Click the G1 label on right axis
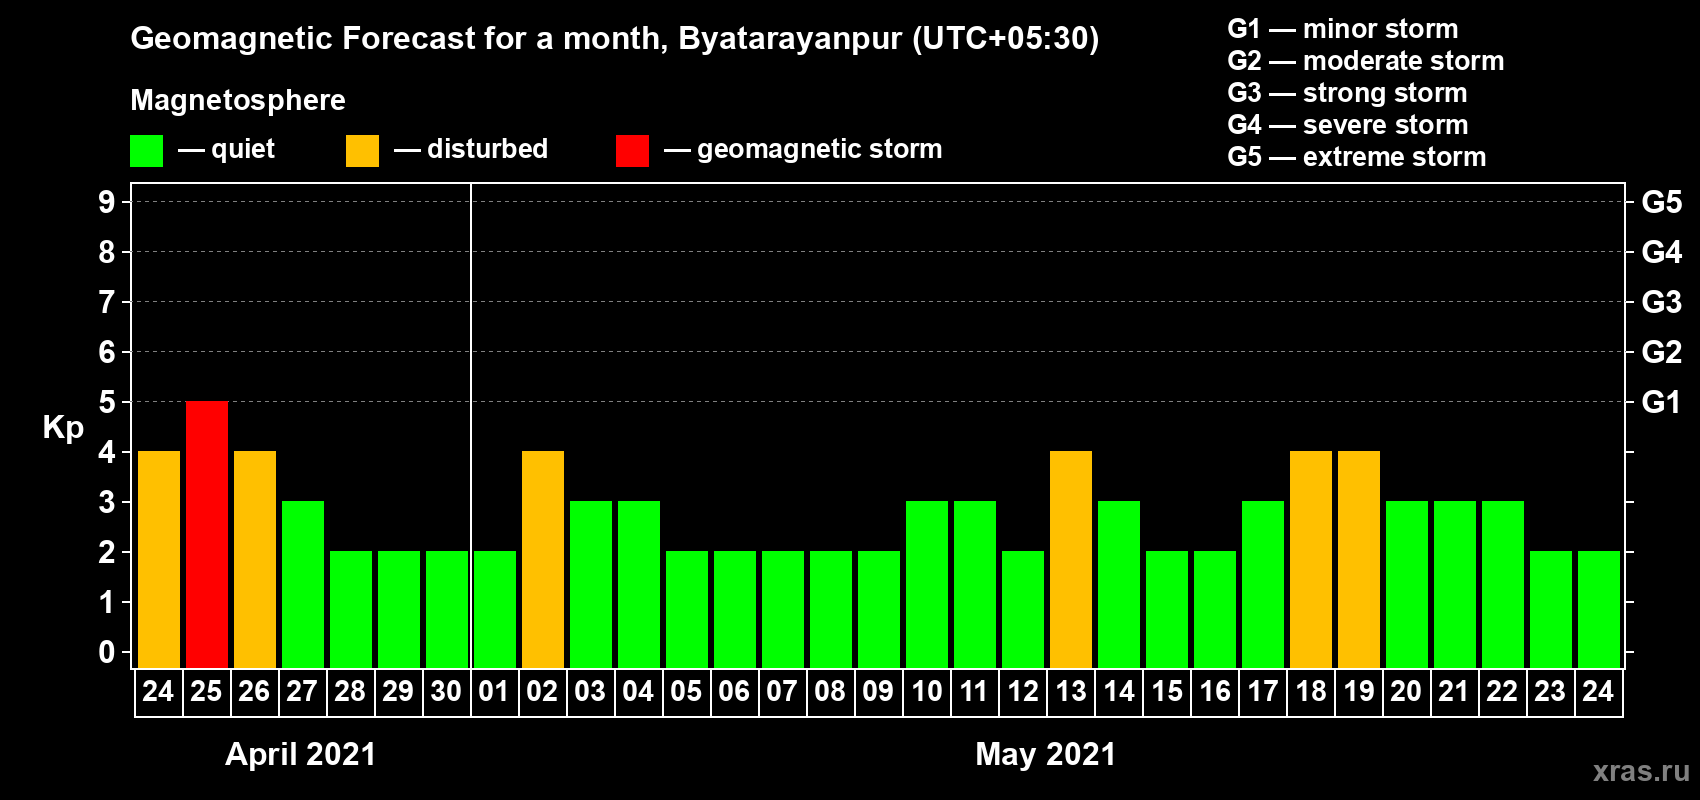 1661,402
